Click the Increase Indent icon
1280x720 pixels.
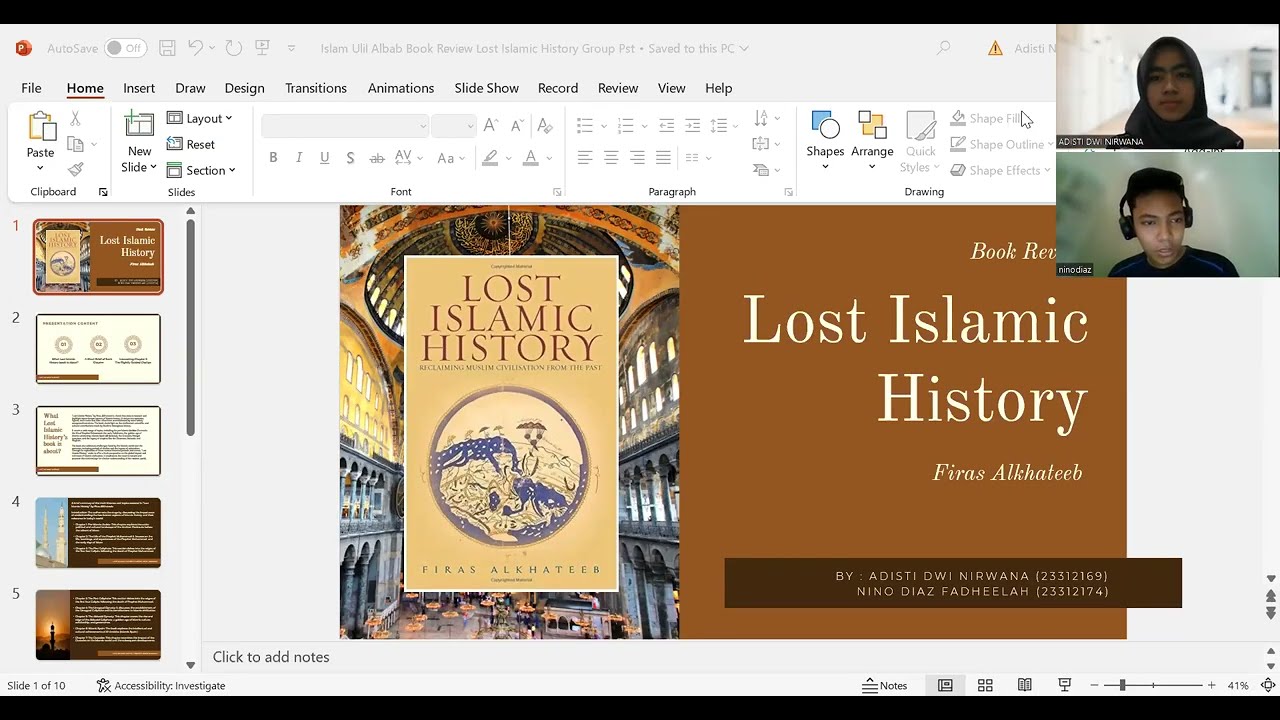coord(692,125)
